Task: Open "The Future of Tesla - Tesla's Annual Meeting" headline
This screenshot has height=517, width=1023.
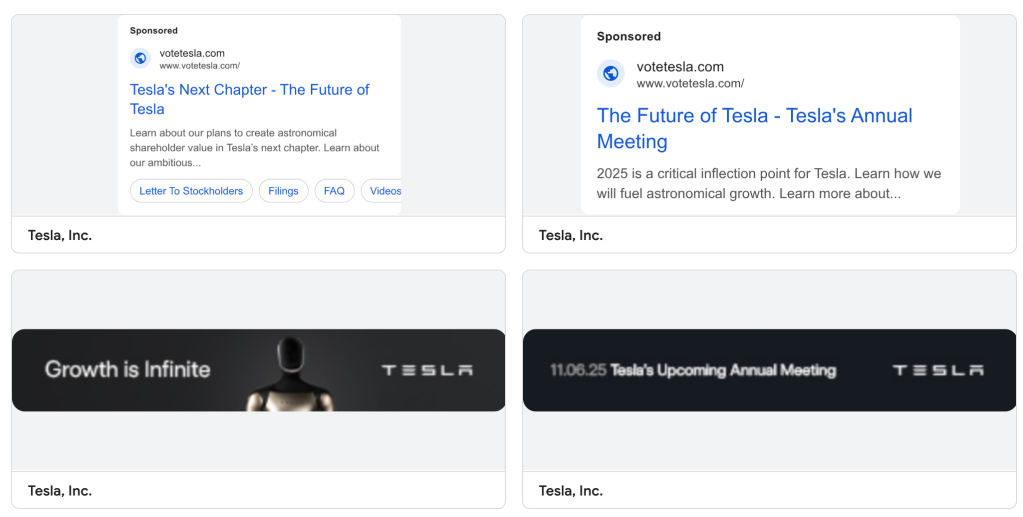Action: click(754, 128)
